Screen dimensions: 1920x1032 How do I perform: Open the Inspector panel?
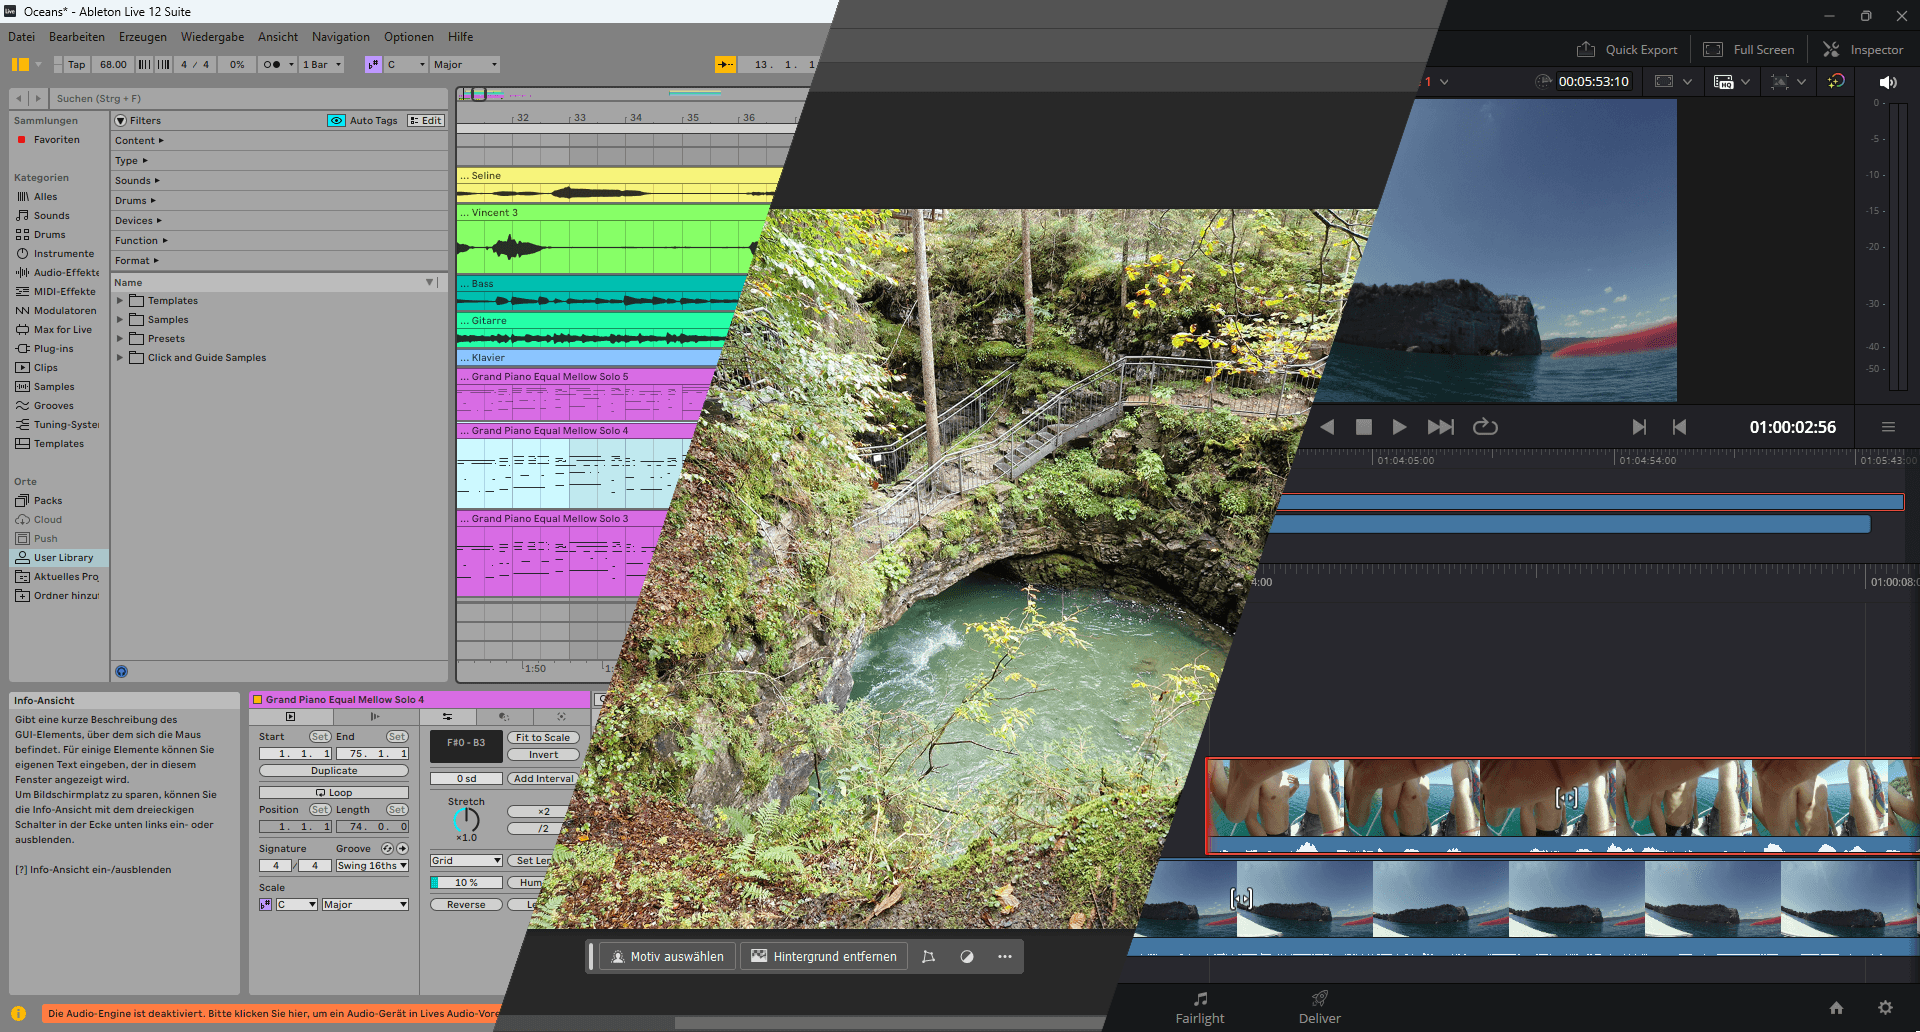pos(1862,50)
